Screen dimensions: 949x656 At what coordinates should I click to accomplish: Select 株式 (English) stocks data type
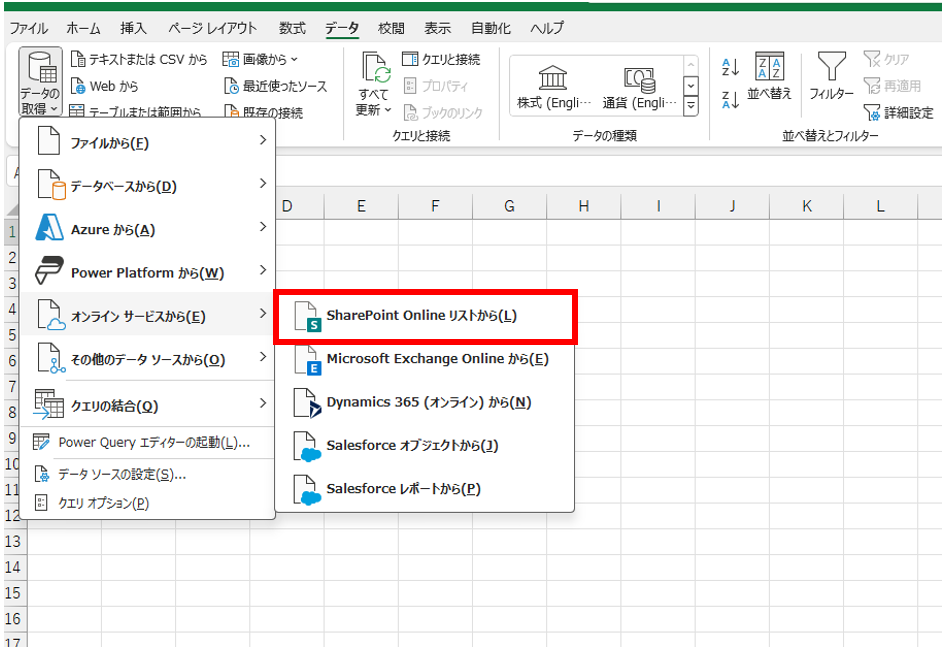pyautogui.click(x=553, y=88)
